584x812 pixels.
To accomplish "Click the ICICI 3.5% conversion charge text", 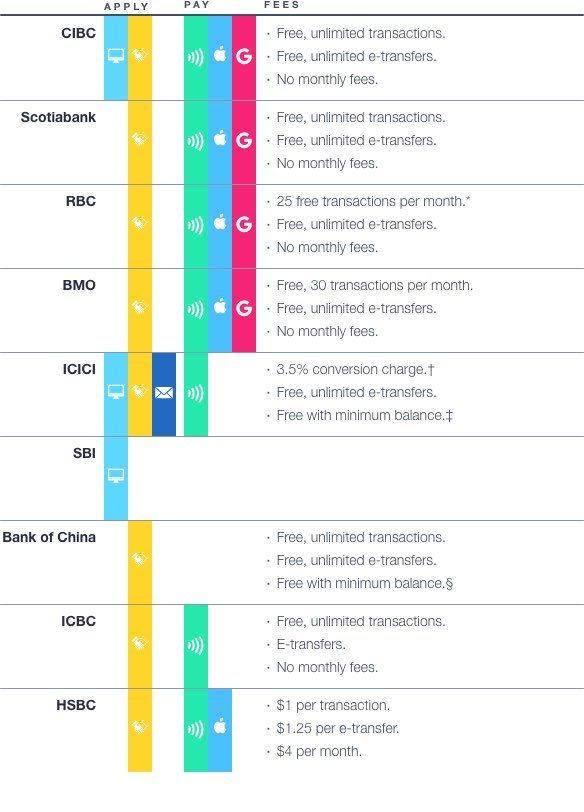I will tap(356, 370).
